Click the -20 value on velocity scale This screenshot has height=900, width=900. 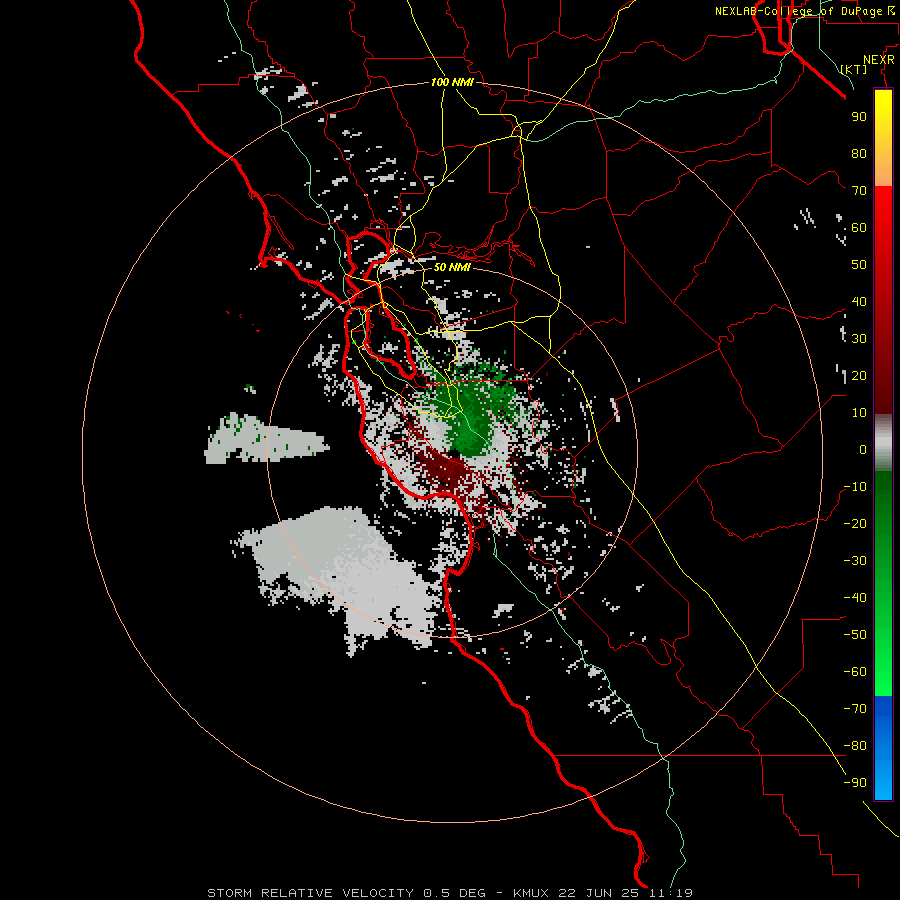coord(855,523)
